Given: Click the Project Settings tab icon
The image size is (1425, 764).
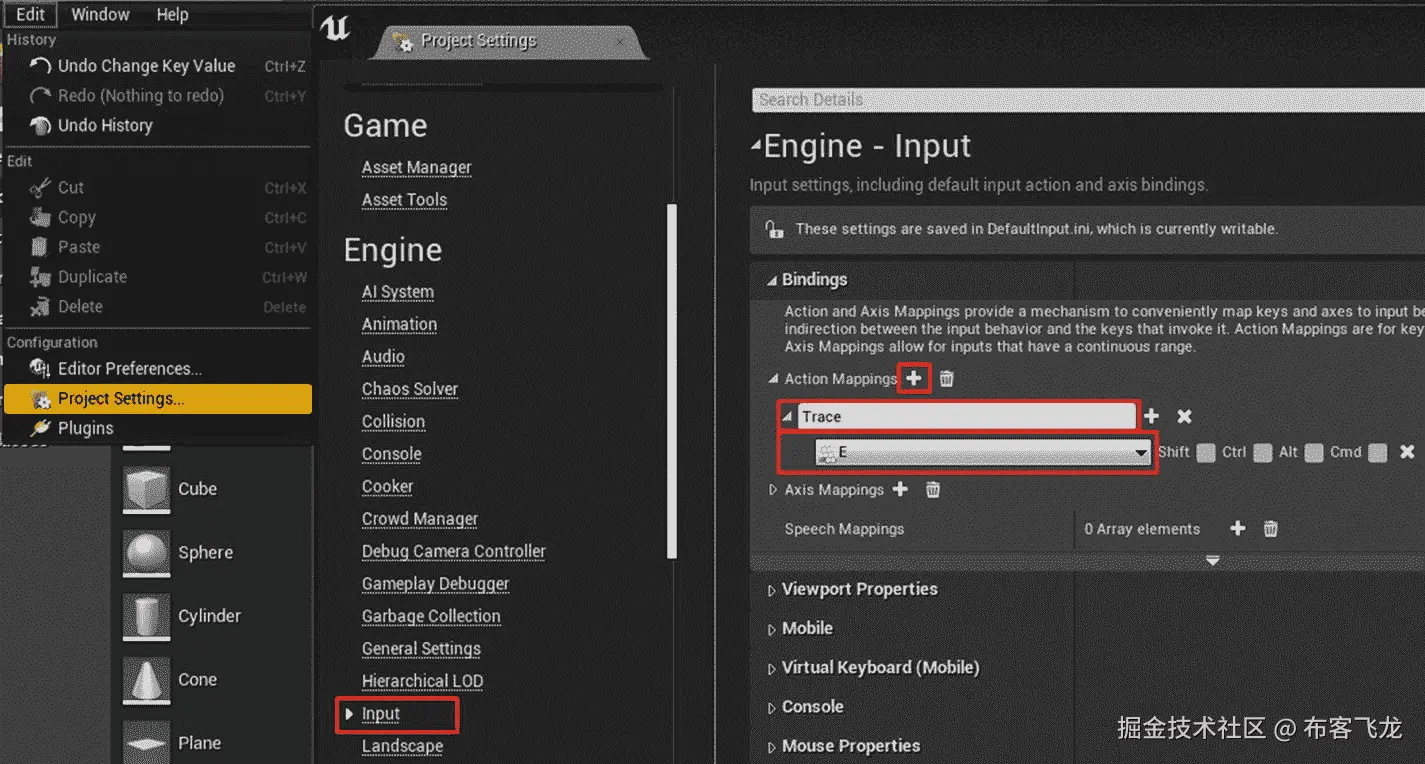Looking at the screenshot, I should click(403, 41).
